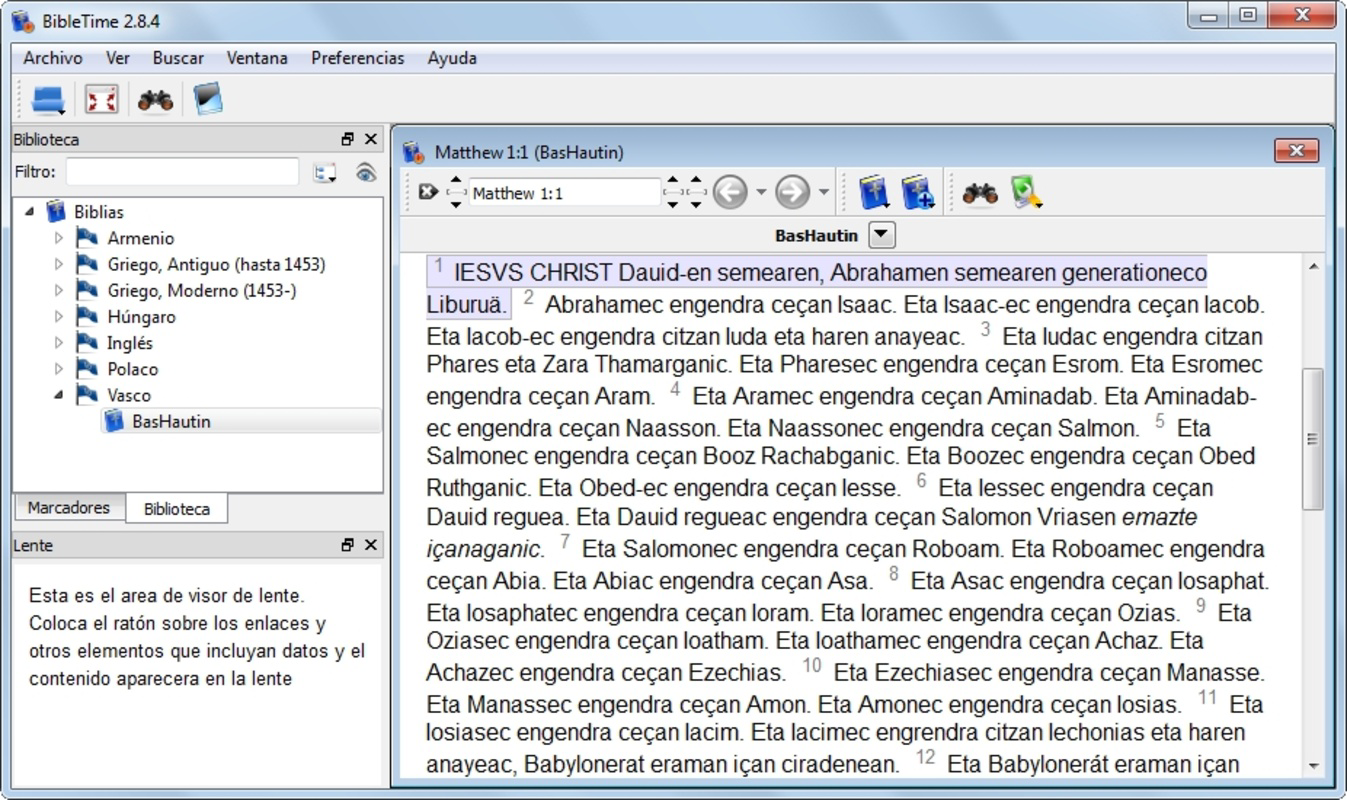Expand the Armenio language group

(x=59, y=238)
